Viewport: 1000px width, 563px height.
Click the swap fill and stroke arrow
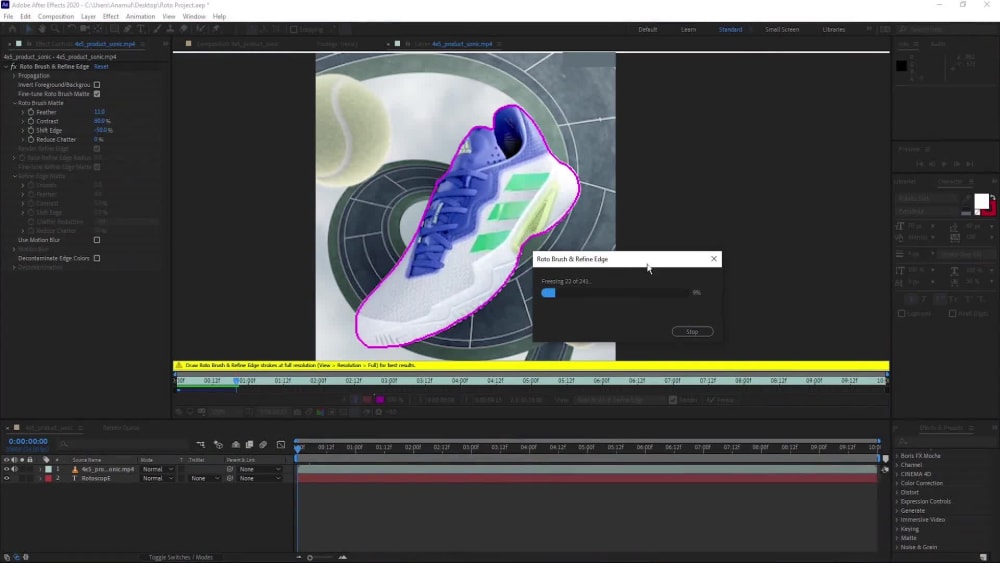[x=993, y=198]
